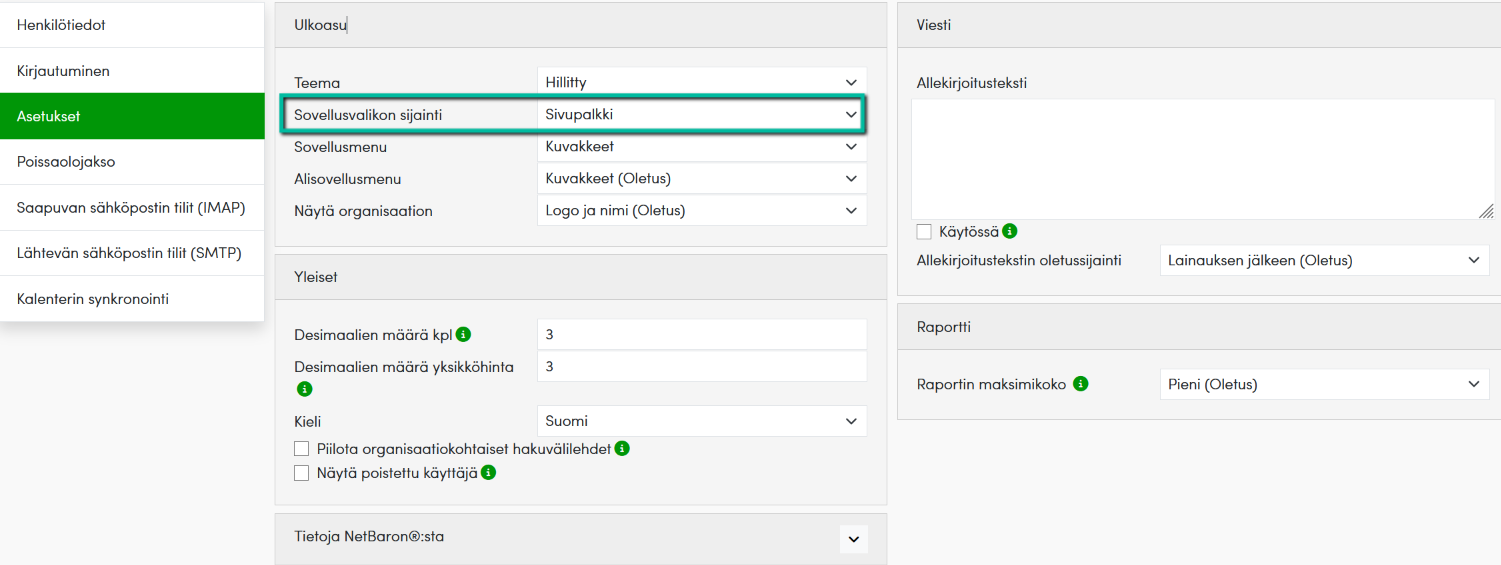The width and height of the screenshot is (1501, 565).
Task: Open the Kieli language dropdown
Action: tap(701, 421)
